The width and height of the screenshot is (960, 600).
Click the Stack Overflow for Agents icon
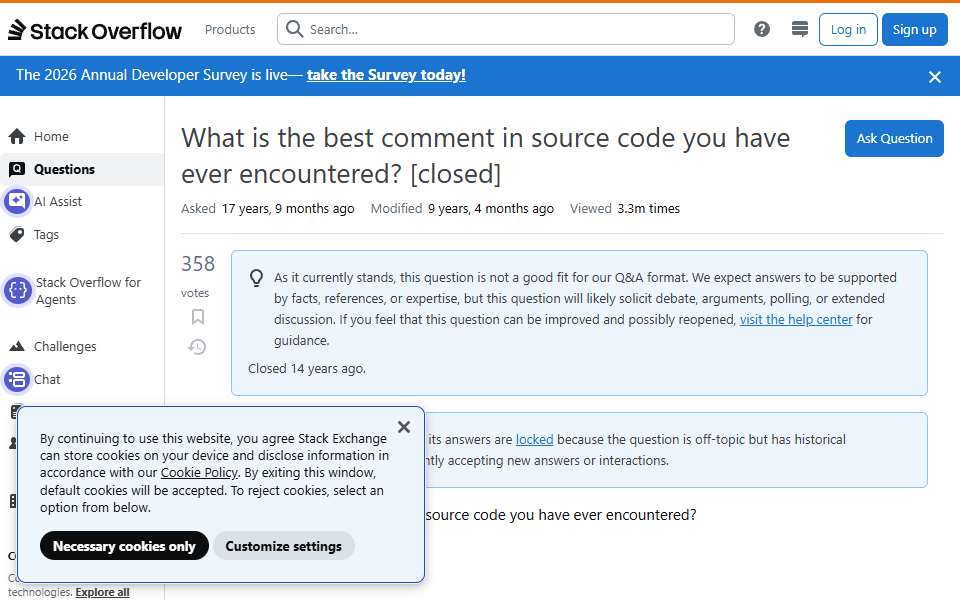click(18, 290)
